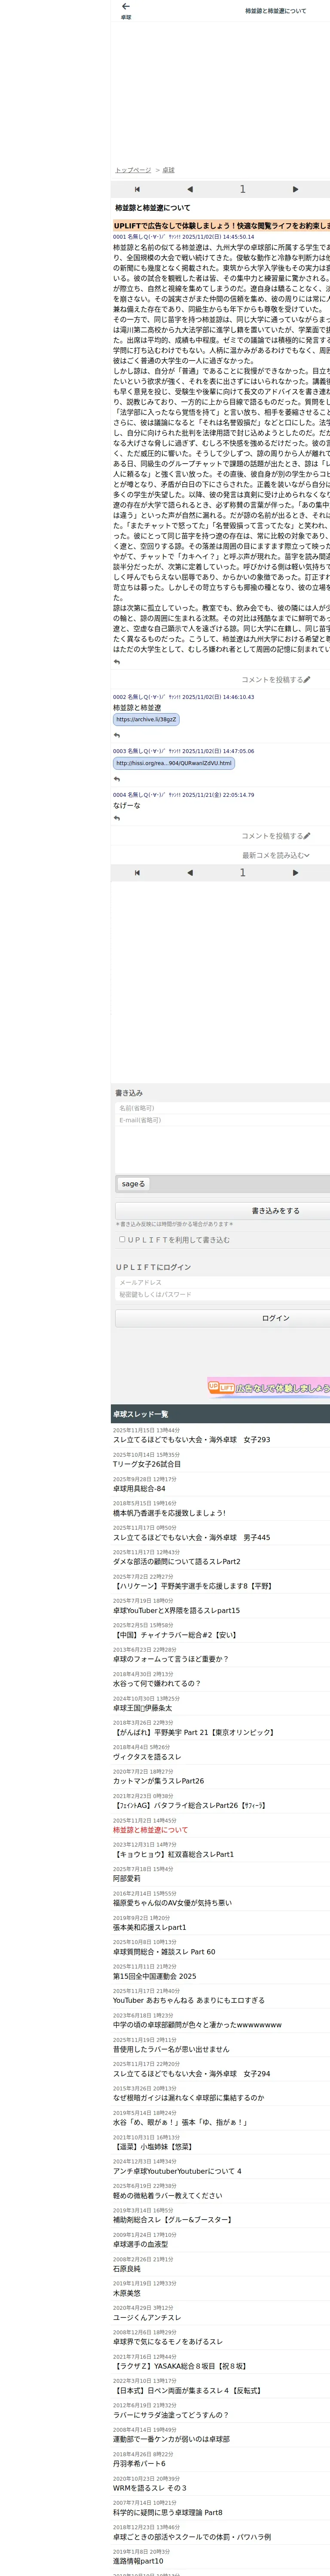
Task: Reply to post 0004 via reply arrow
Action: pos(117,818)
